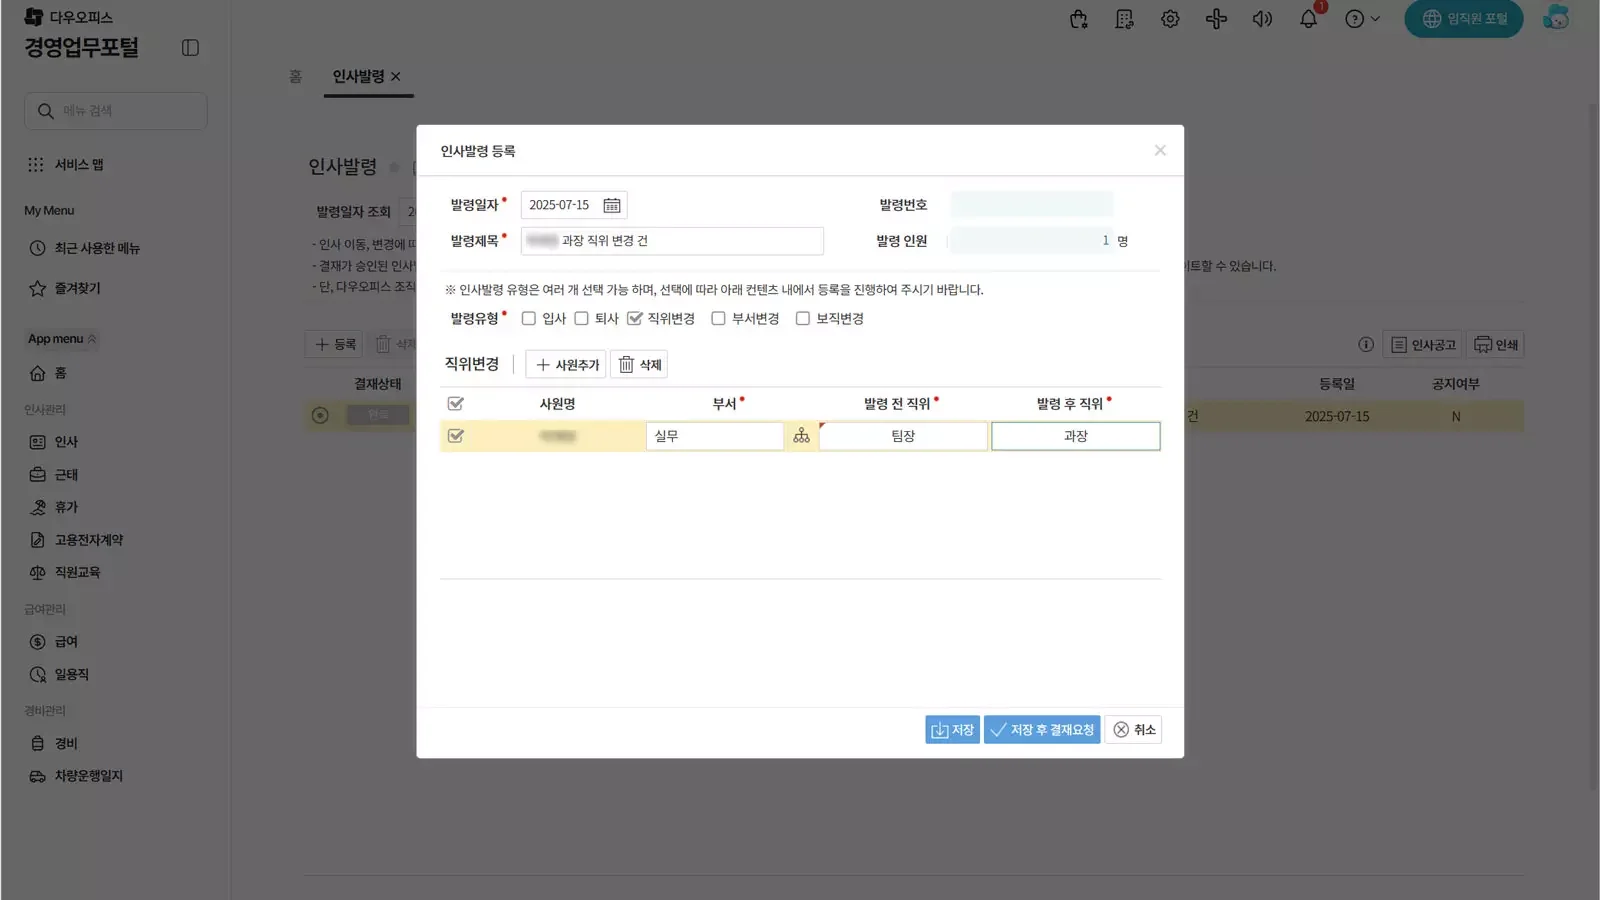Open the 인사 menu in the sidebar
The width and height of the screenshot is (1600, 900).
[x=65, y=441]
